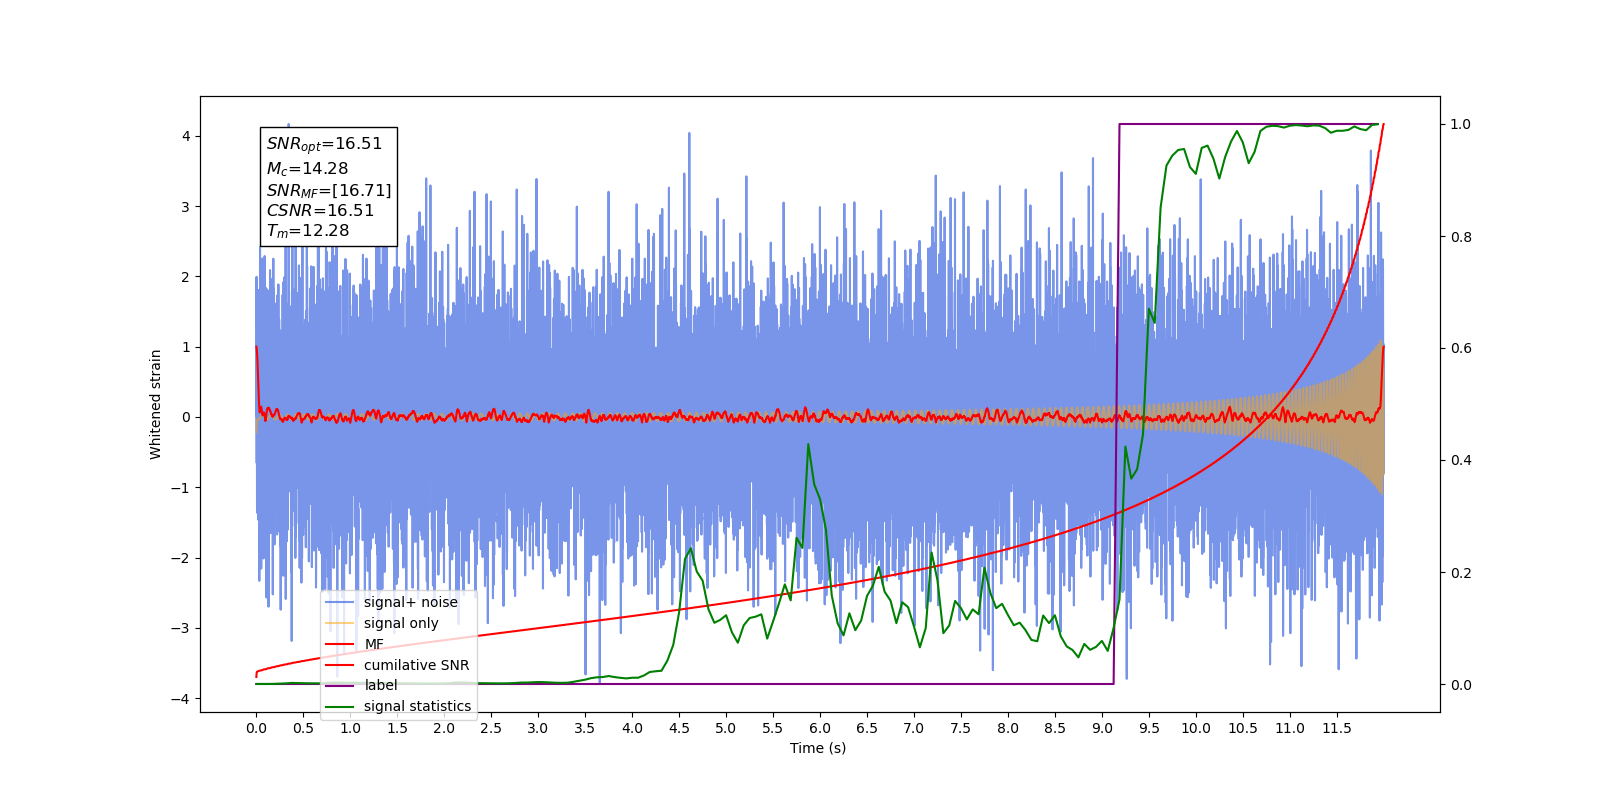Click the x-axis tick label 10.5
The height and width of the screenshot is (800, 1600).
[x=1243, y=728]
